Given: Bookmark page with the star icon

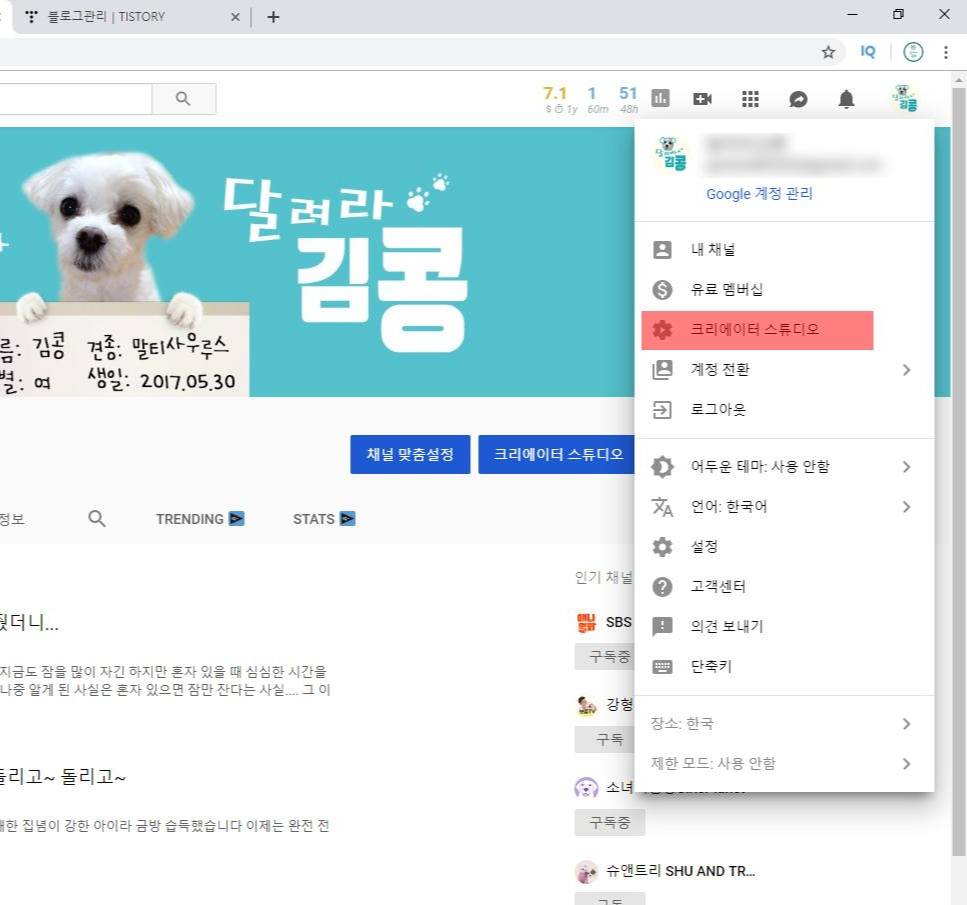Looking at the screenshot, I should tap(828, 52).
